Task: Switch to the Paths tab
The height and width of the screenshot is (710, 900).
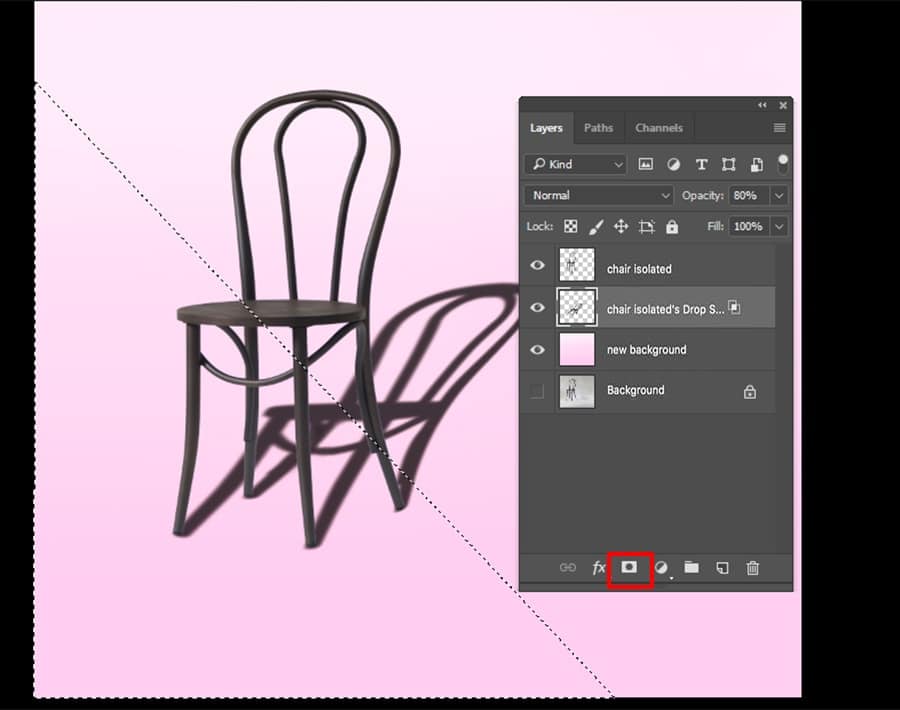Action: [599, 128]
